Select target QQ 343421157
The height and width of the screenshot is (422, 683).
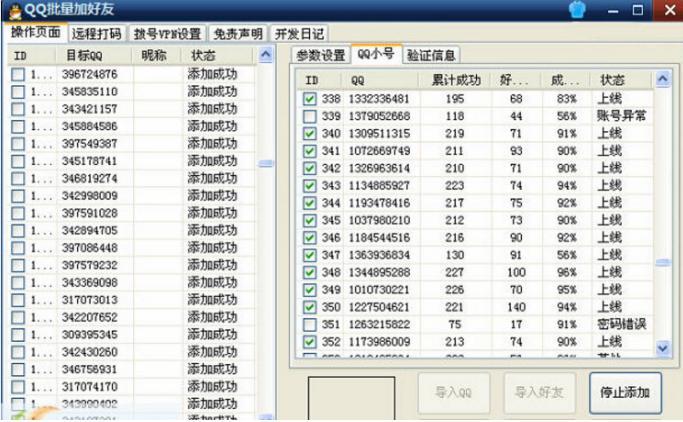tap(90, 109)
